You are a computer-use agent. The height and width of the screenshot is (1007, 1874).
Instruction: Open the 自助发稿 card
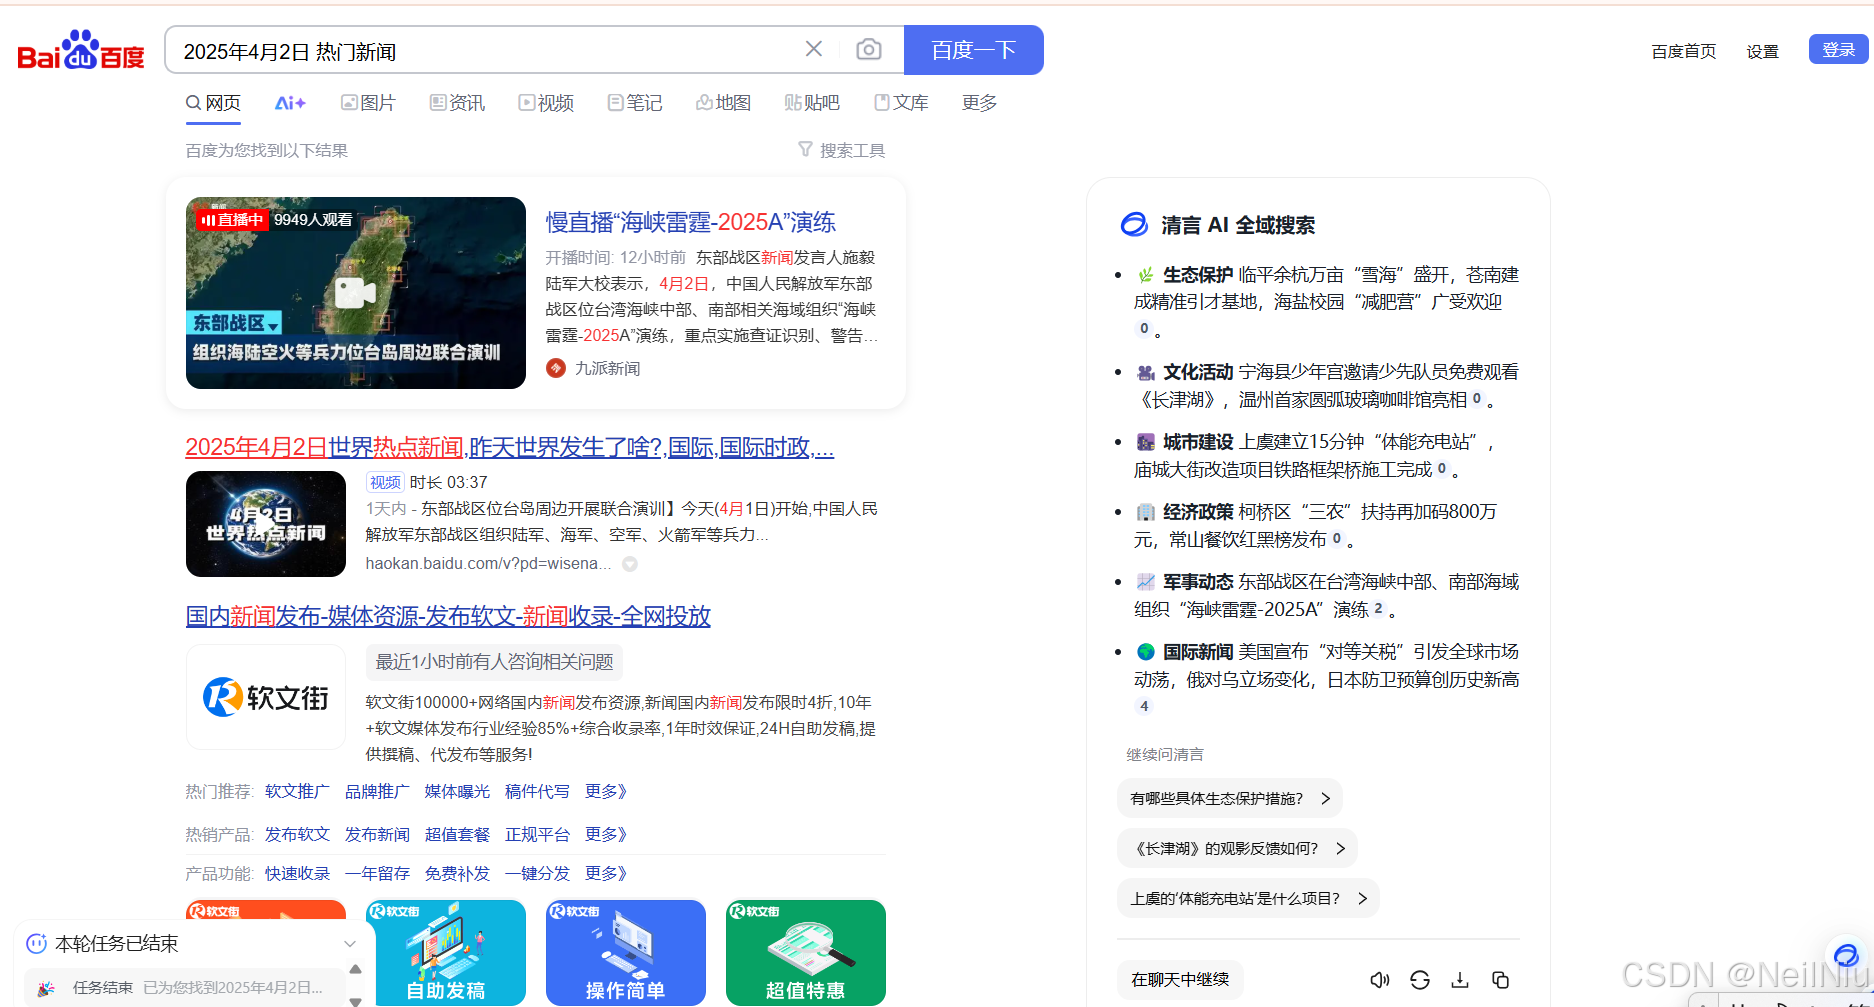(446, 952)
